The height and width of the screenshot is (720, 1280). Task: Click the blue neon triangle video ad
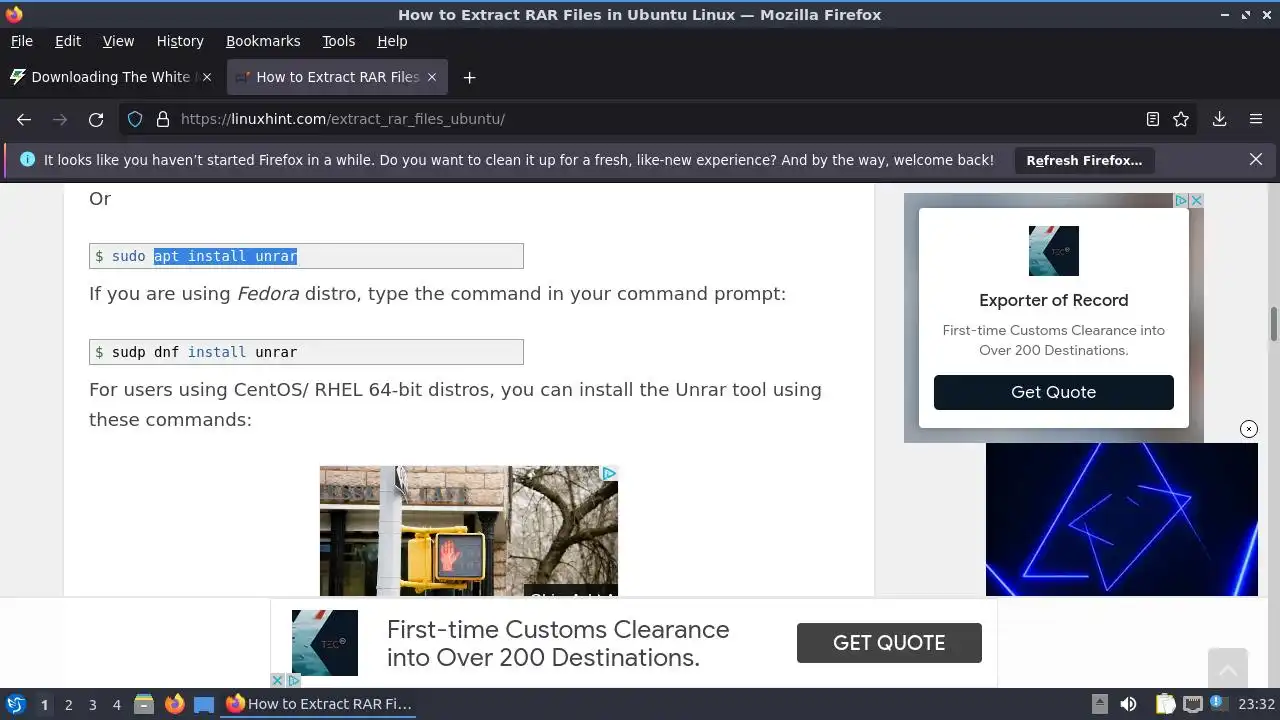click(x=1121, y=519)
